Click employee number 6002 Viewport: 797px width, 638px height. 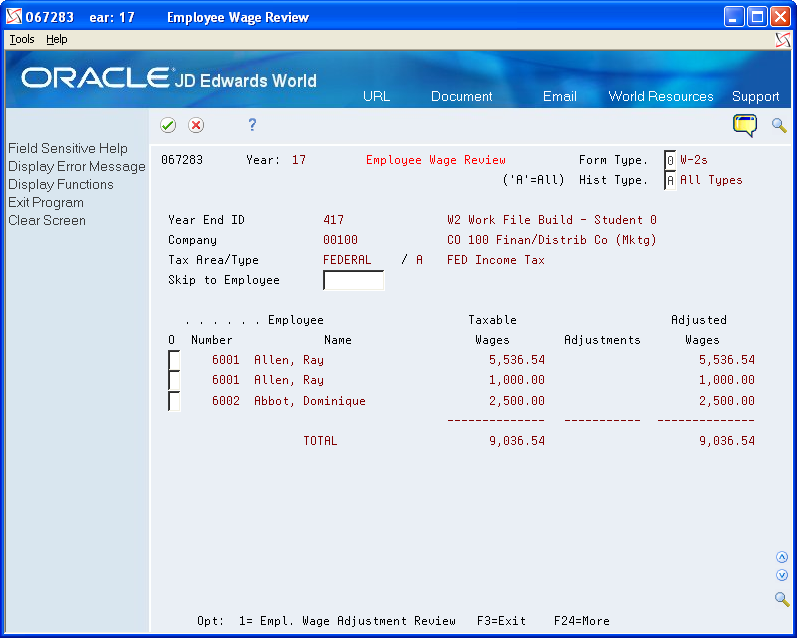point(226,401)
